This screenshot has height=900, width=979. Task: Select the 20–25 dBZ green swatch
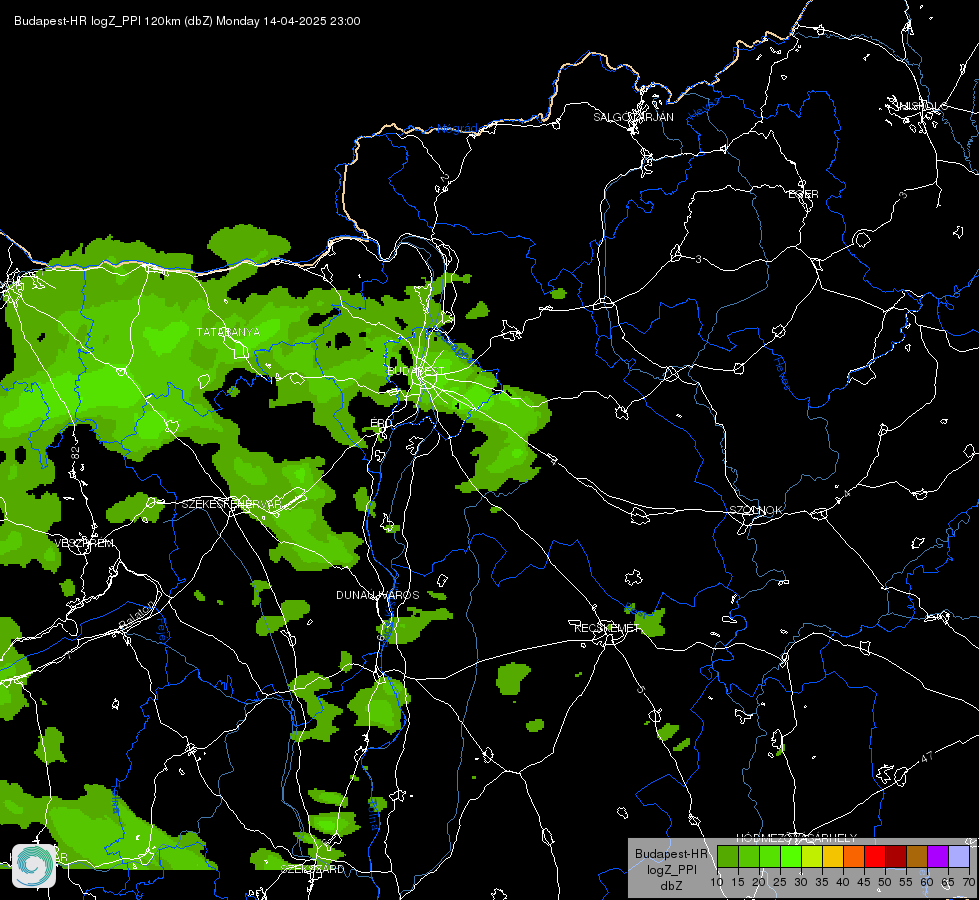point(770,856)
